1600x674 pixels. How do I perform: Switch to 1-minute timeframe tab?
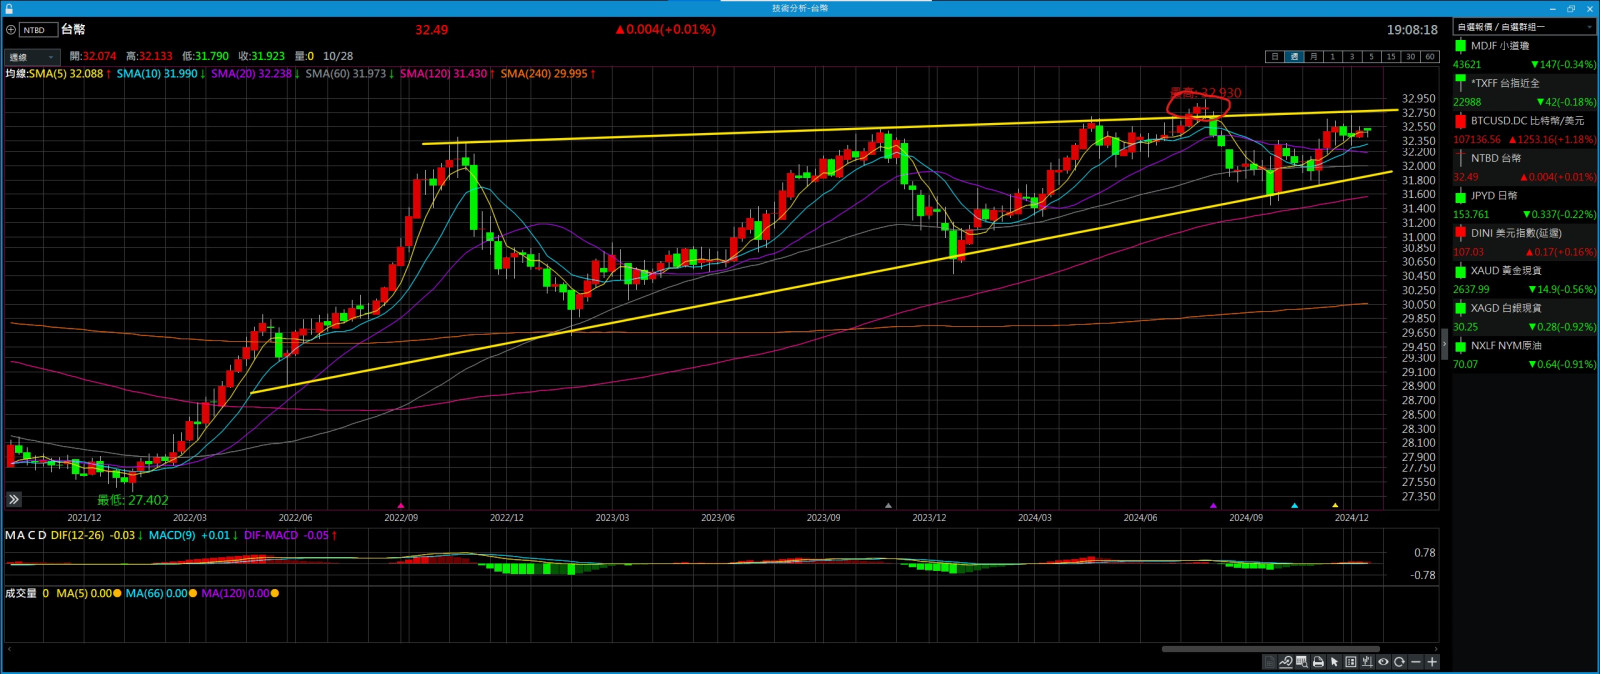(x=1332, y=57)
